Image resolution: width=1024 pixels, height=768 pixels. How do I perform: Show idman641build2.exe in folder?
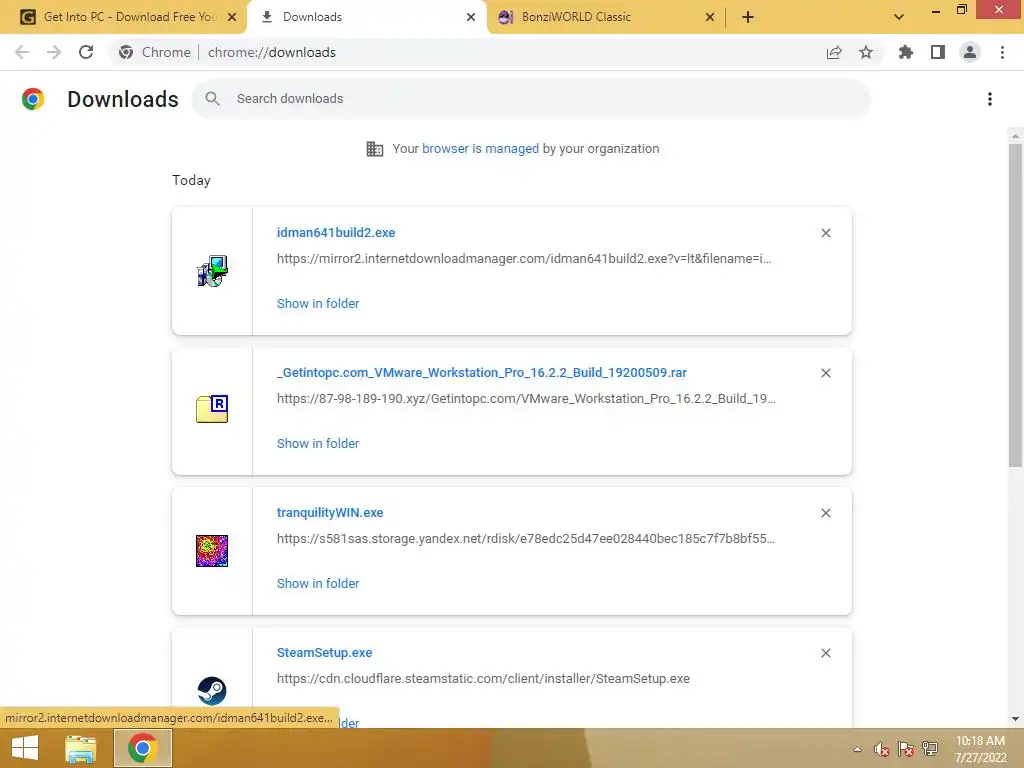coord(318,303)
